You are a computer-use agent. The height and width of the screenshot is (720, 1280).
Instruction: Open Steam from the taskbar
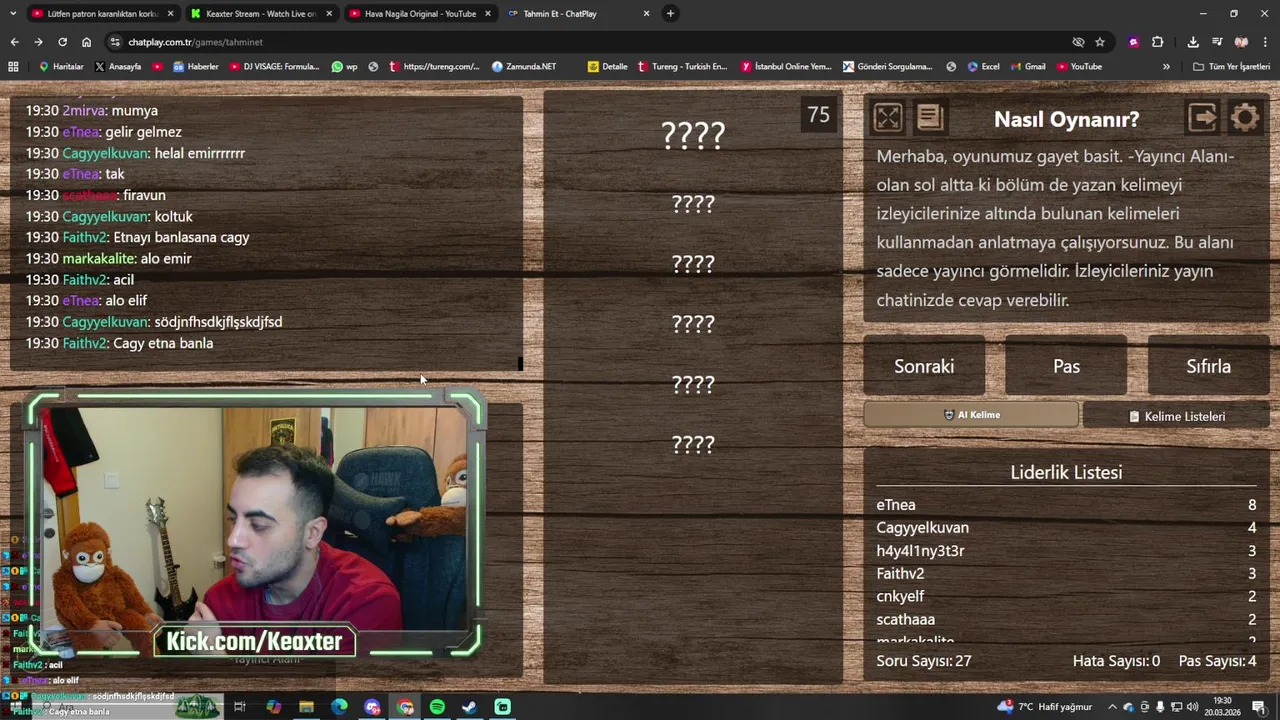click(x=469, y=707)
